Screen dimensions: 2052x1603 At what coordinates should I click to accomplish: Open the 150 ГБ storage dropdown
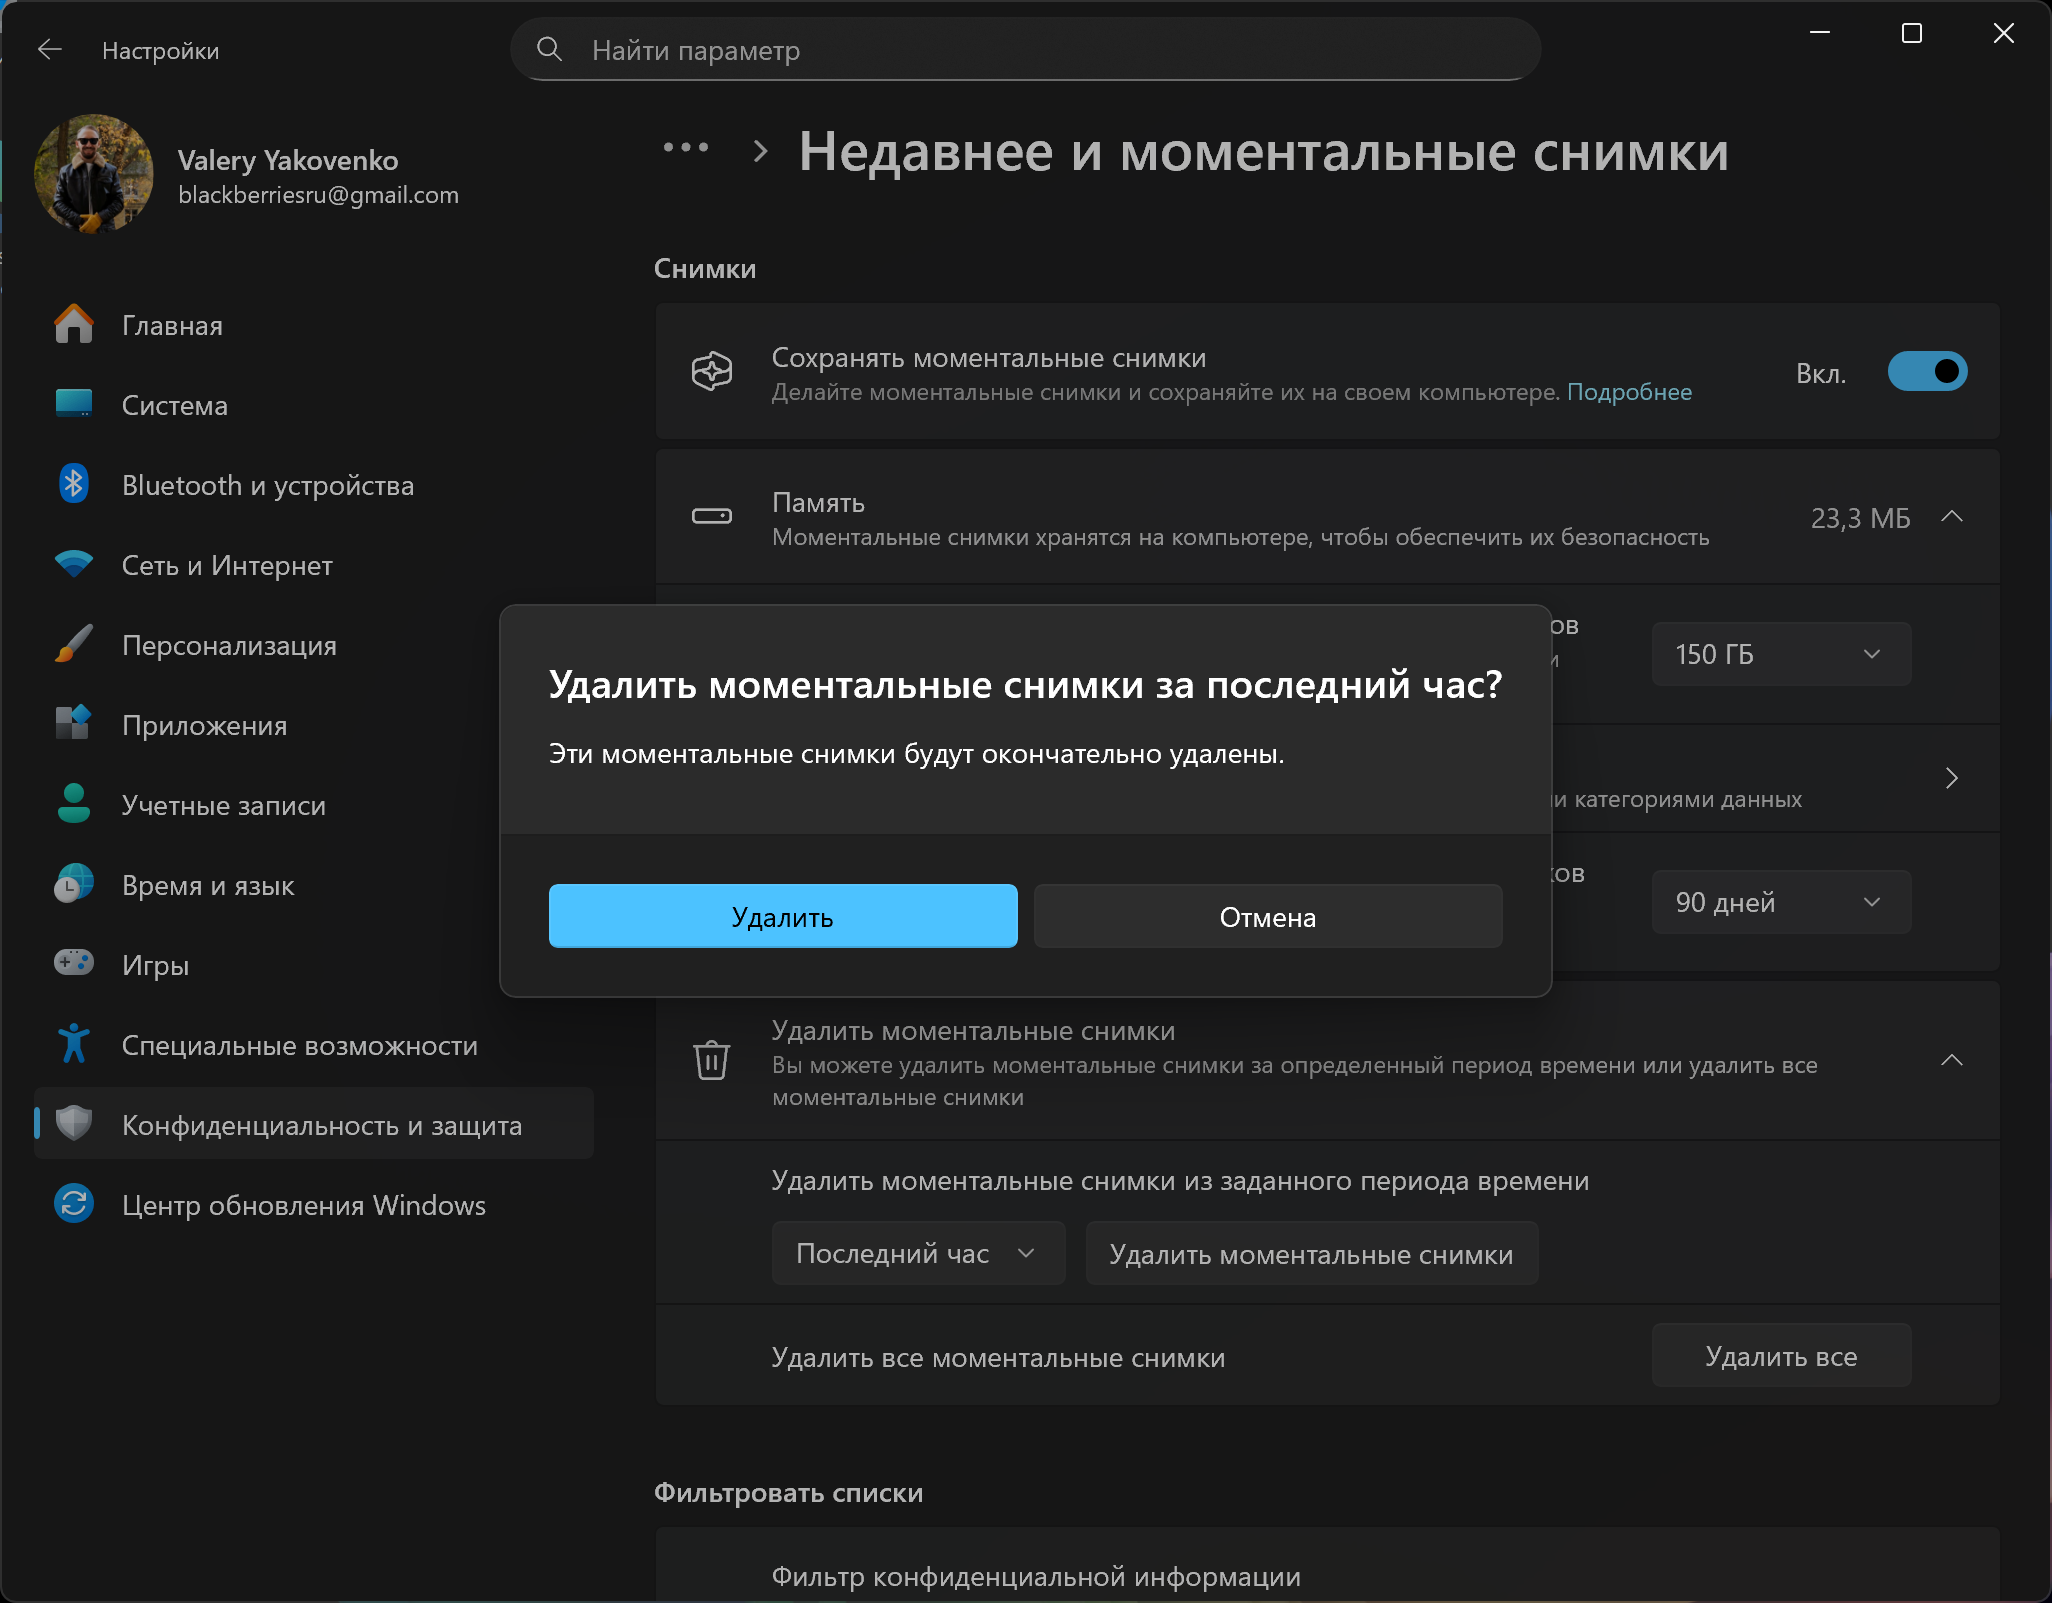(1780, 654)
